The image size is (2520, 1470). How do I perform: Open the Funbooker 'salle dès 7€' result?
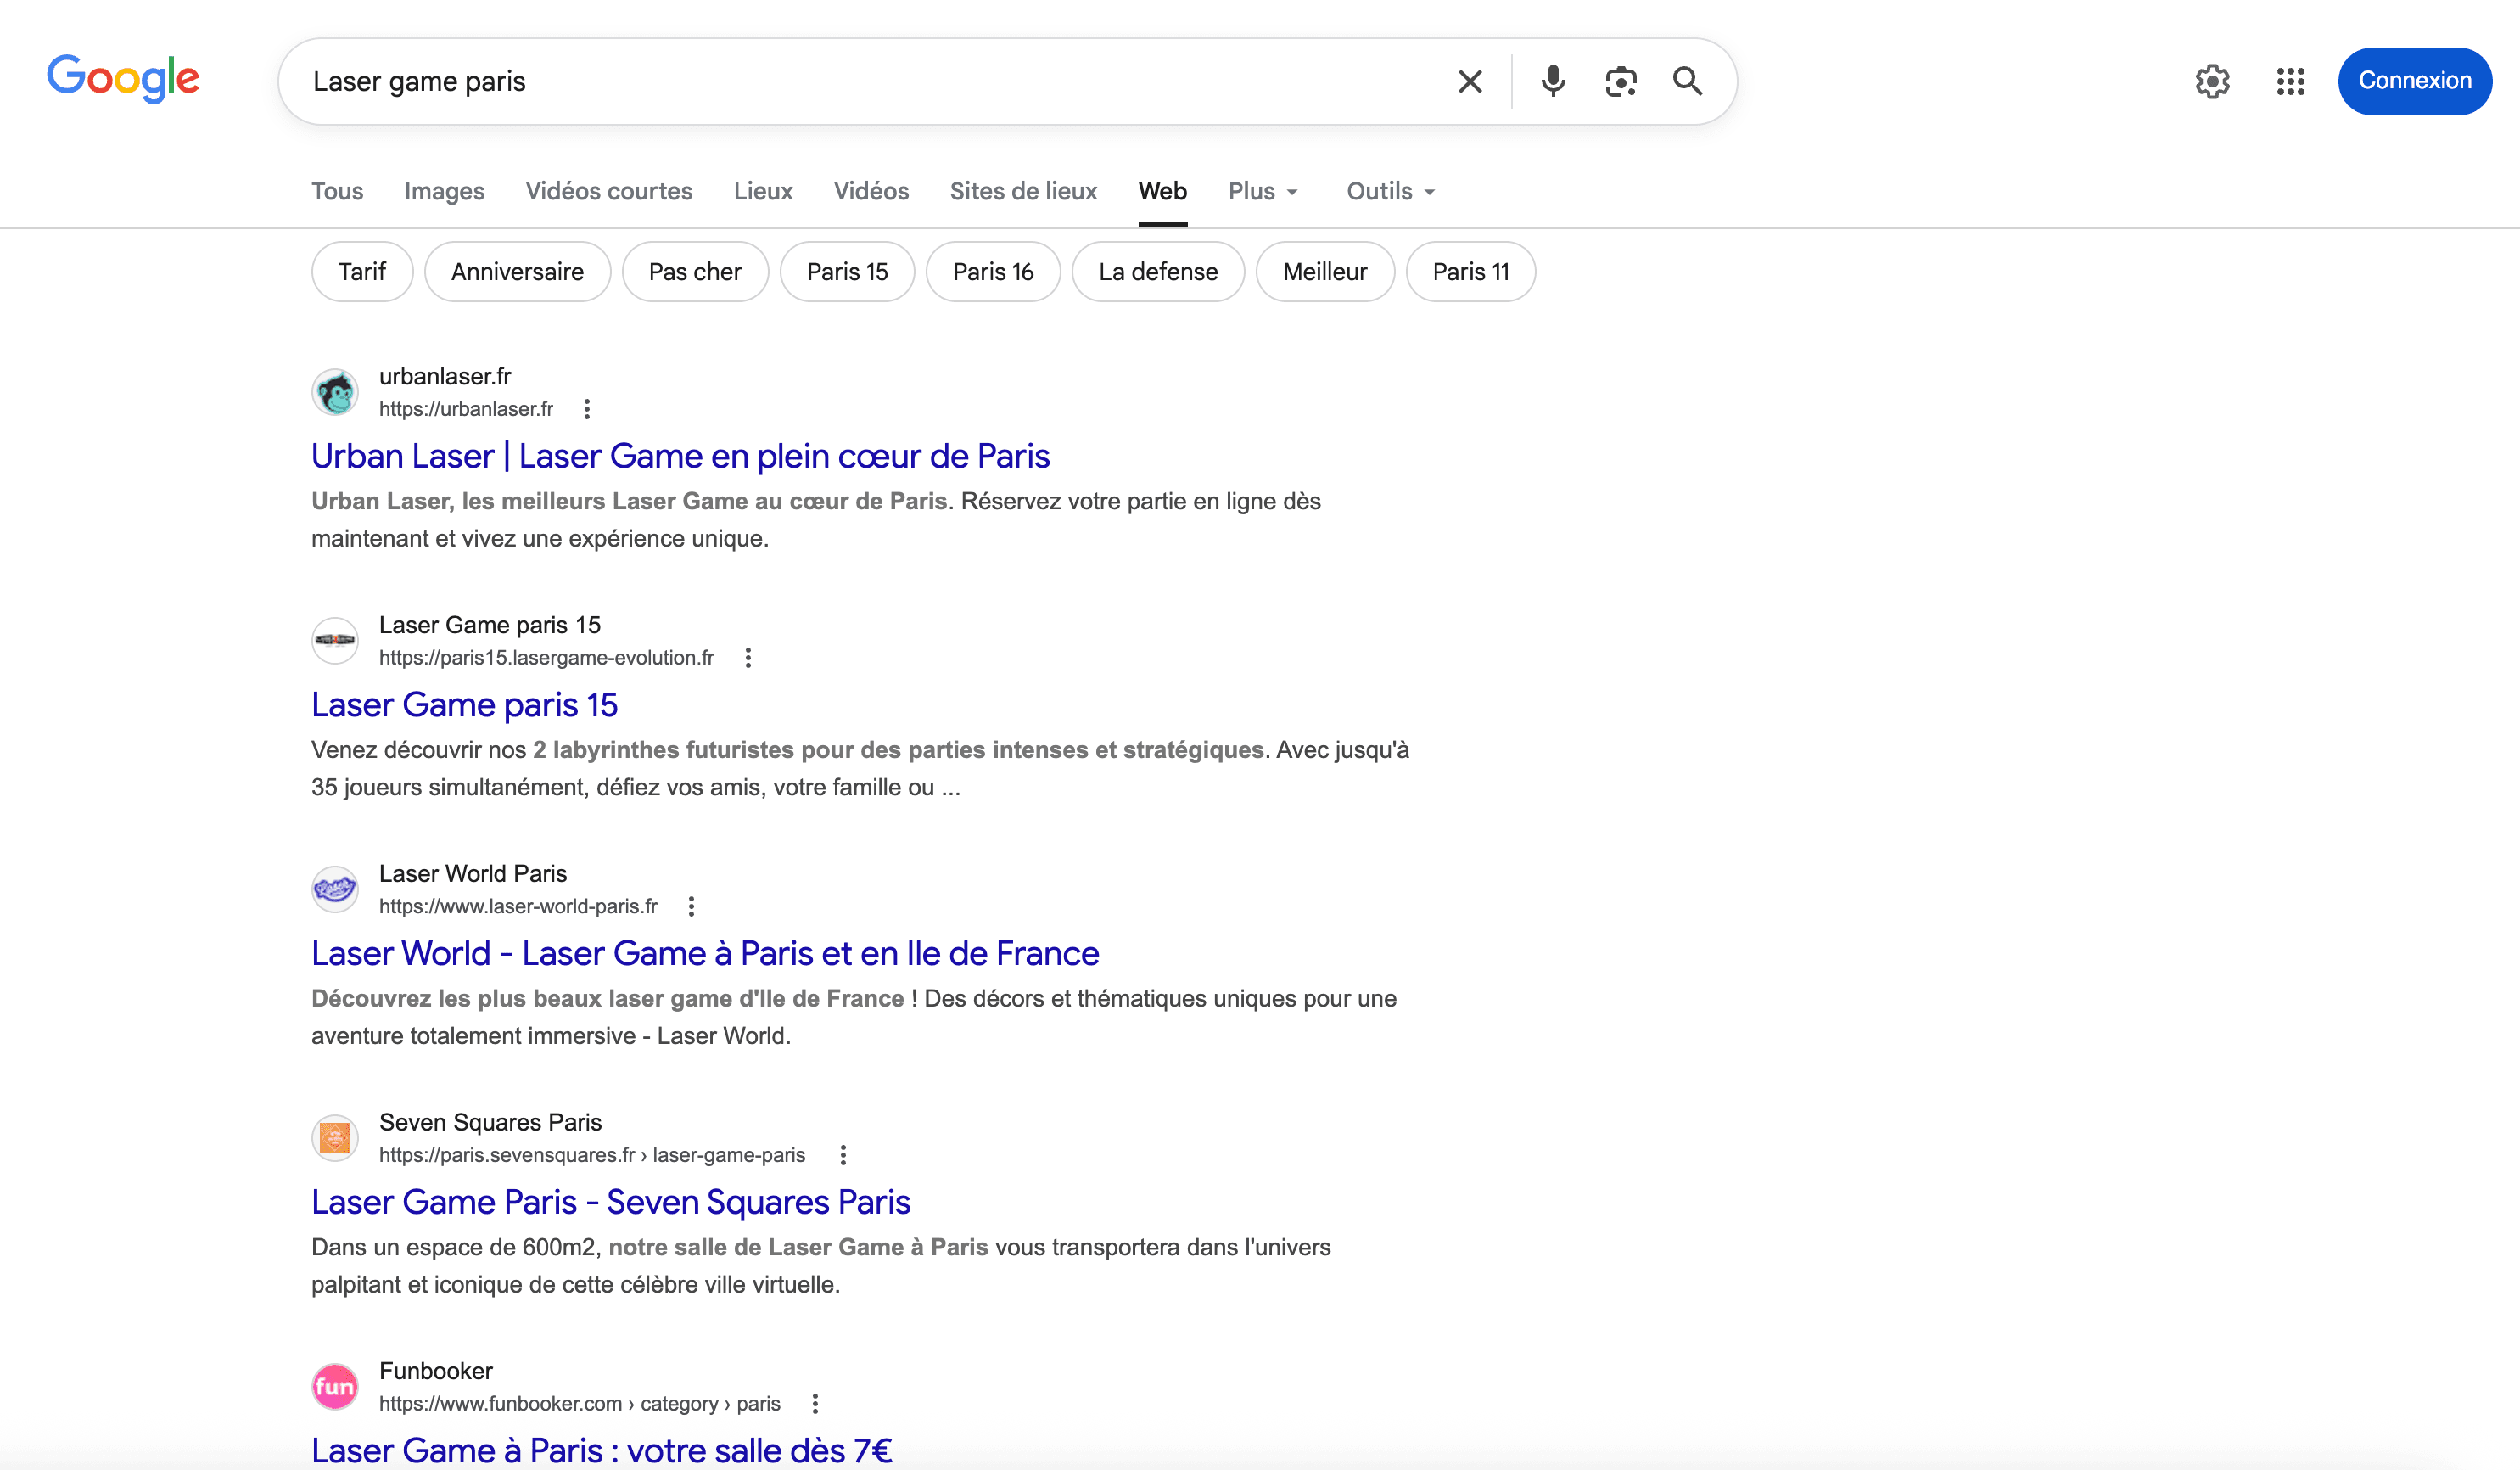click(x=602, y=1451)
